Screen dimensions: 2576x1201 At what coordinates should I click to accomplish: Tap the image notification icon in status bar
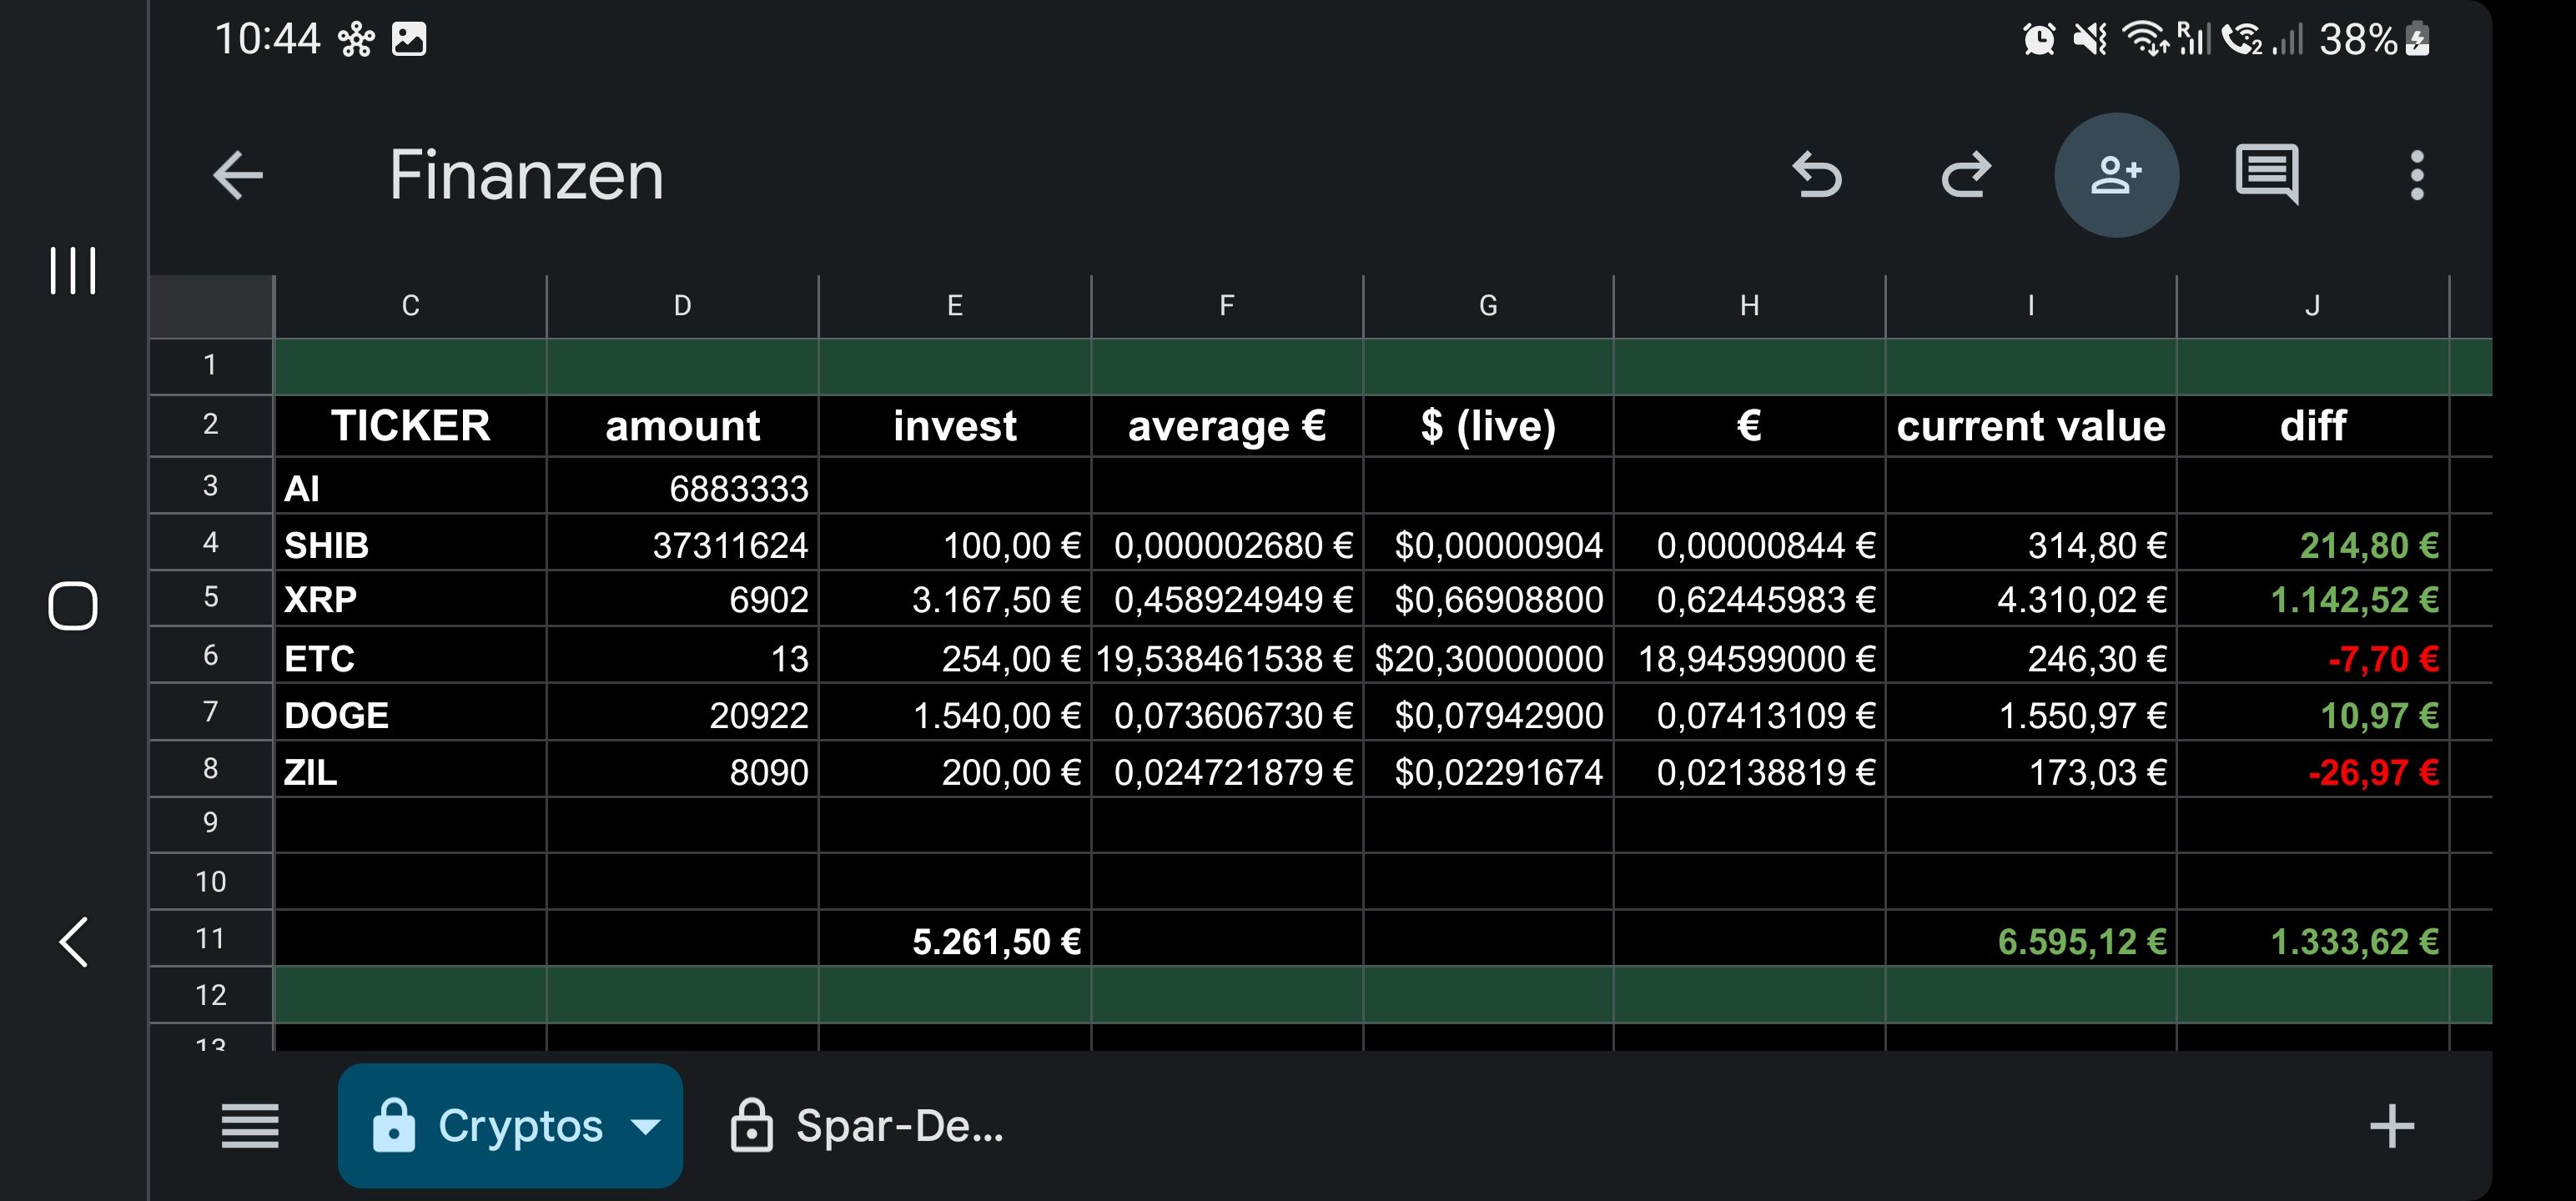(x=408, y=39)
